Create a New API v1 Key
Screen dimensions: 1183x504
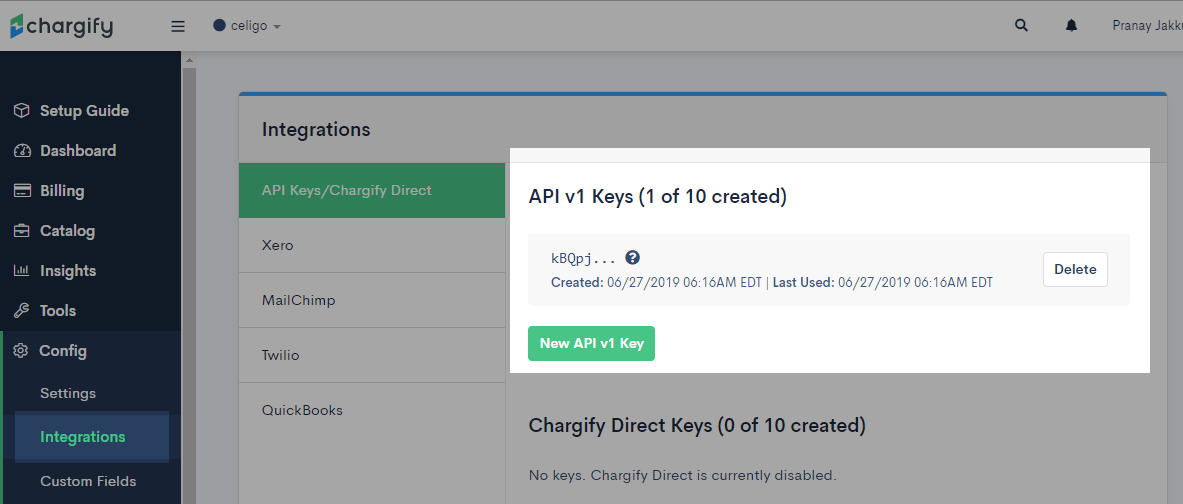click(x=592, y=343)
